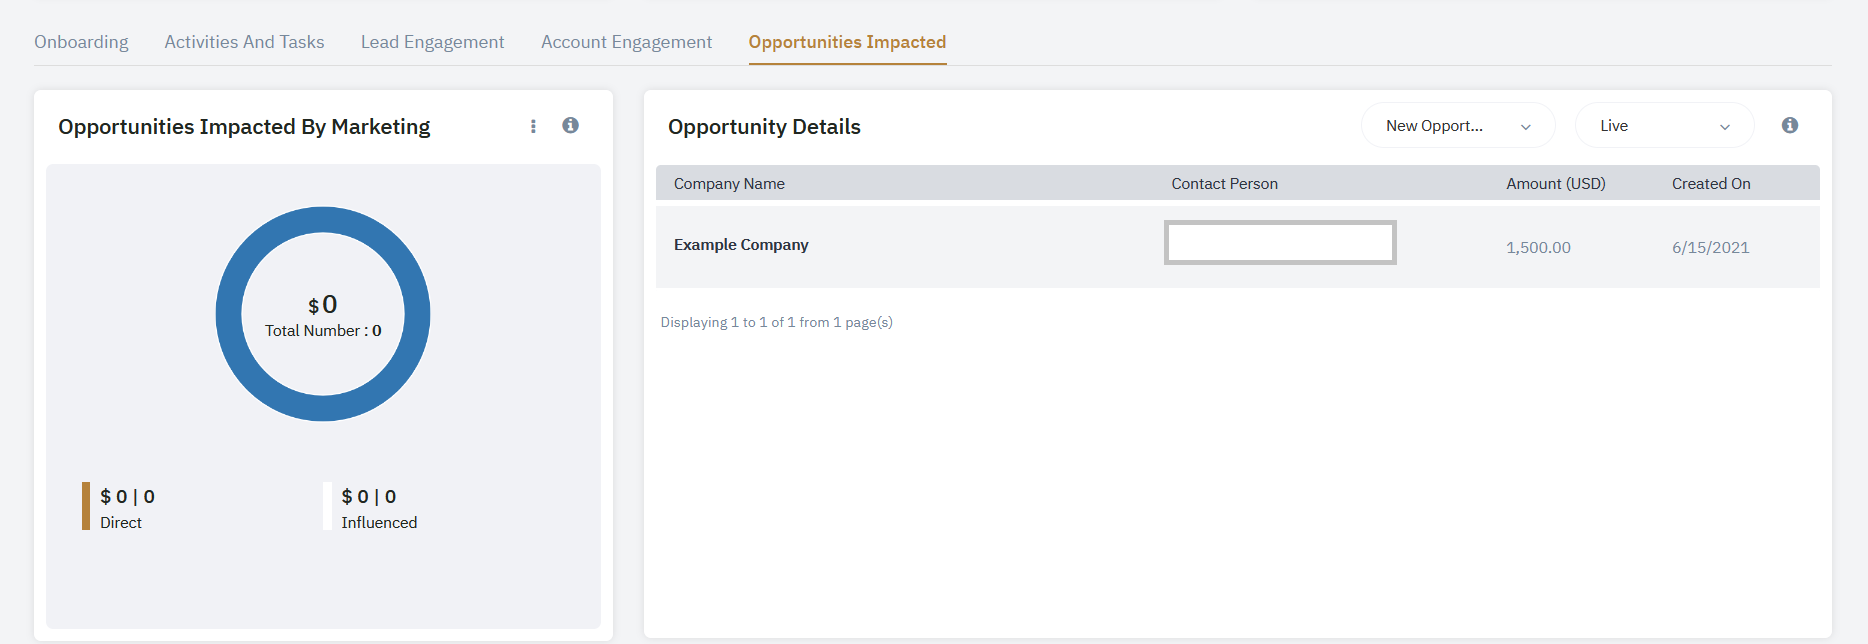Viewport: 1868px width, 644px height.
Task: Click the chevron arrow of Live dropdown
Action: pos(1724,127)
